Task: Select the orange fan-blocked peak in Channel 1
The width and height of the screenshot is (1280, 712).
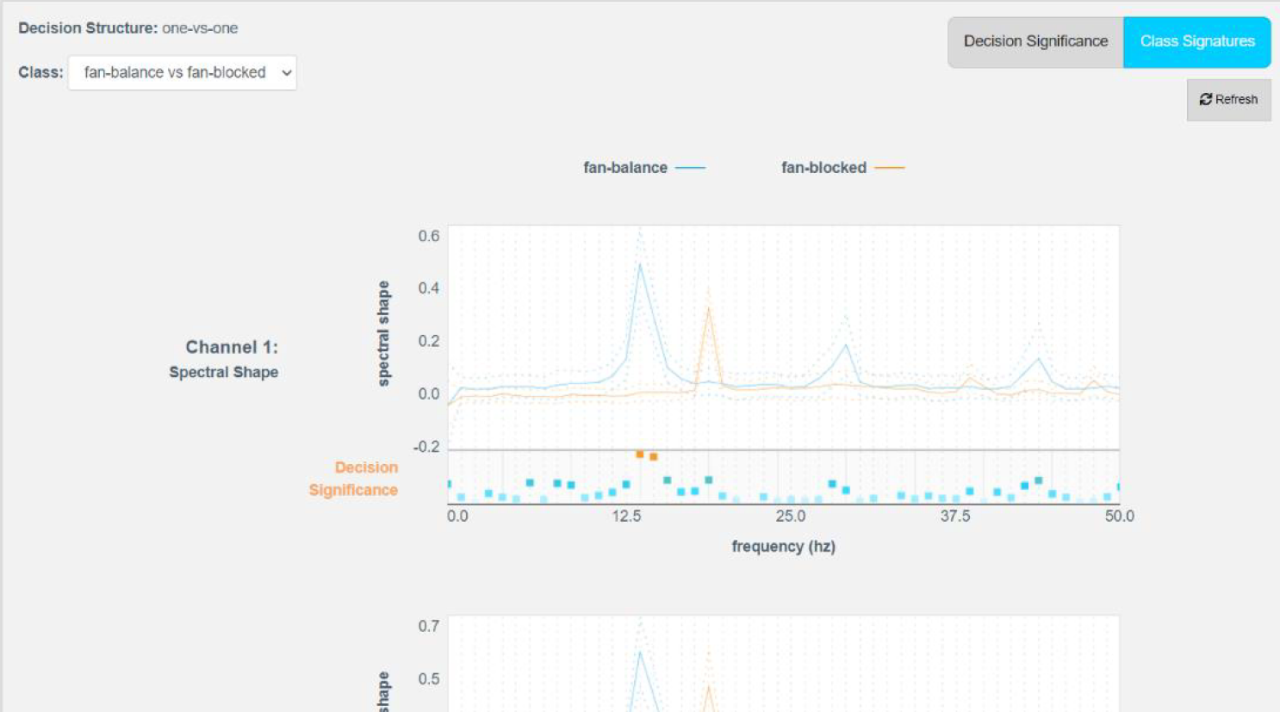Action: [x=708, y=309]
